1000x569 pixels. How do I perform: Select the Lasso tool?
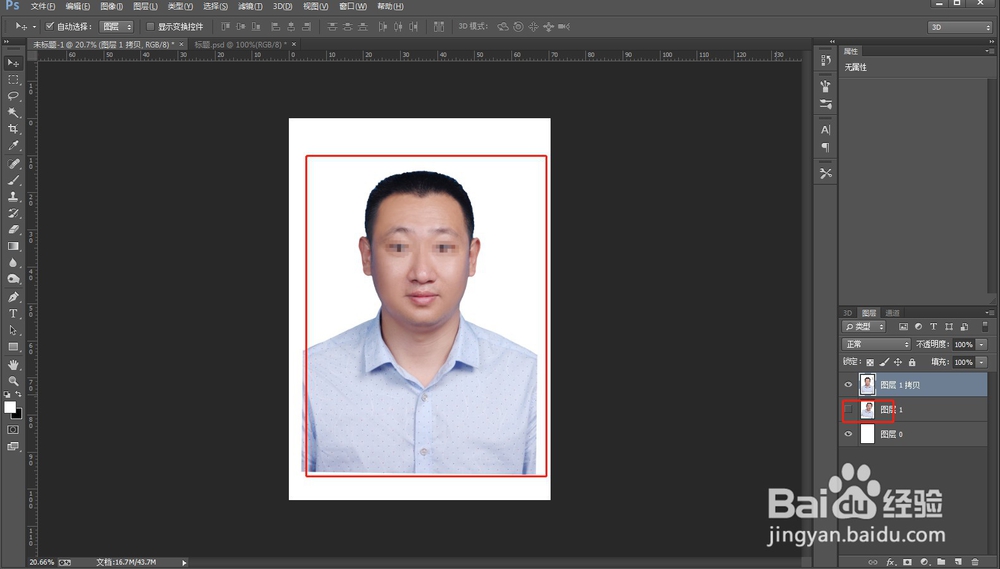(x=13, y=96)
